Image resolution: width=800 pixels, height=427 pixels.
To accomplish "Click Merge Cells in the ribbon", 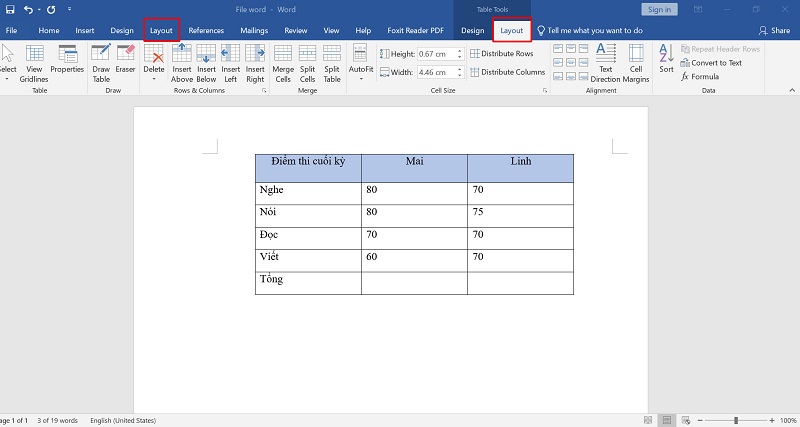I will (283, 63).
